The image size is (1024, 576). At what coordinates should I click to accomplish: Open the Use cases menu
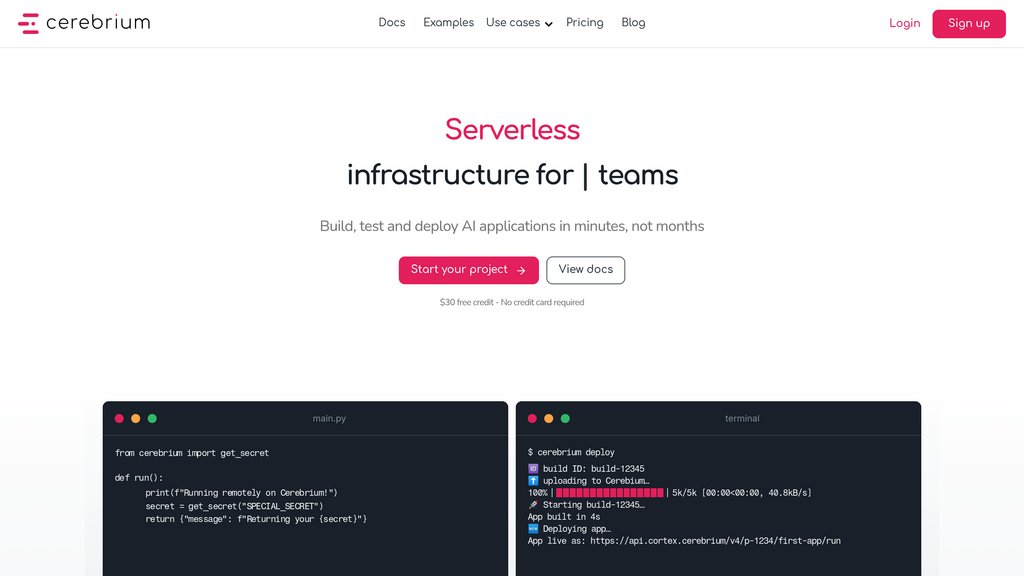click(519, 23)
